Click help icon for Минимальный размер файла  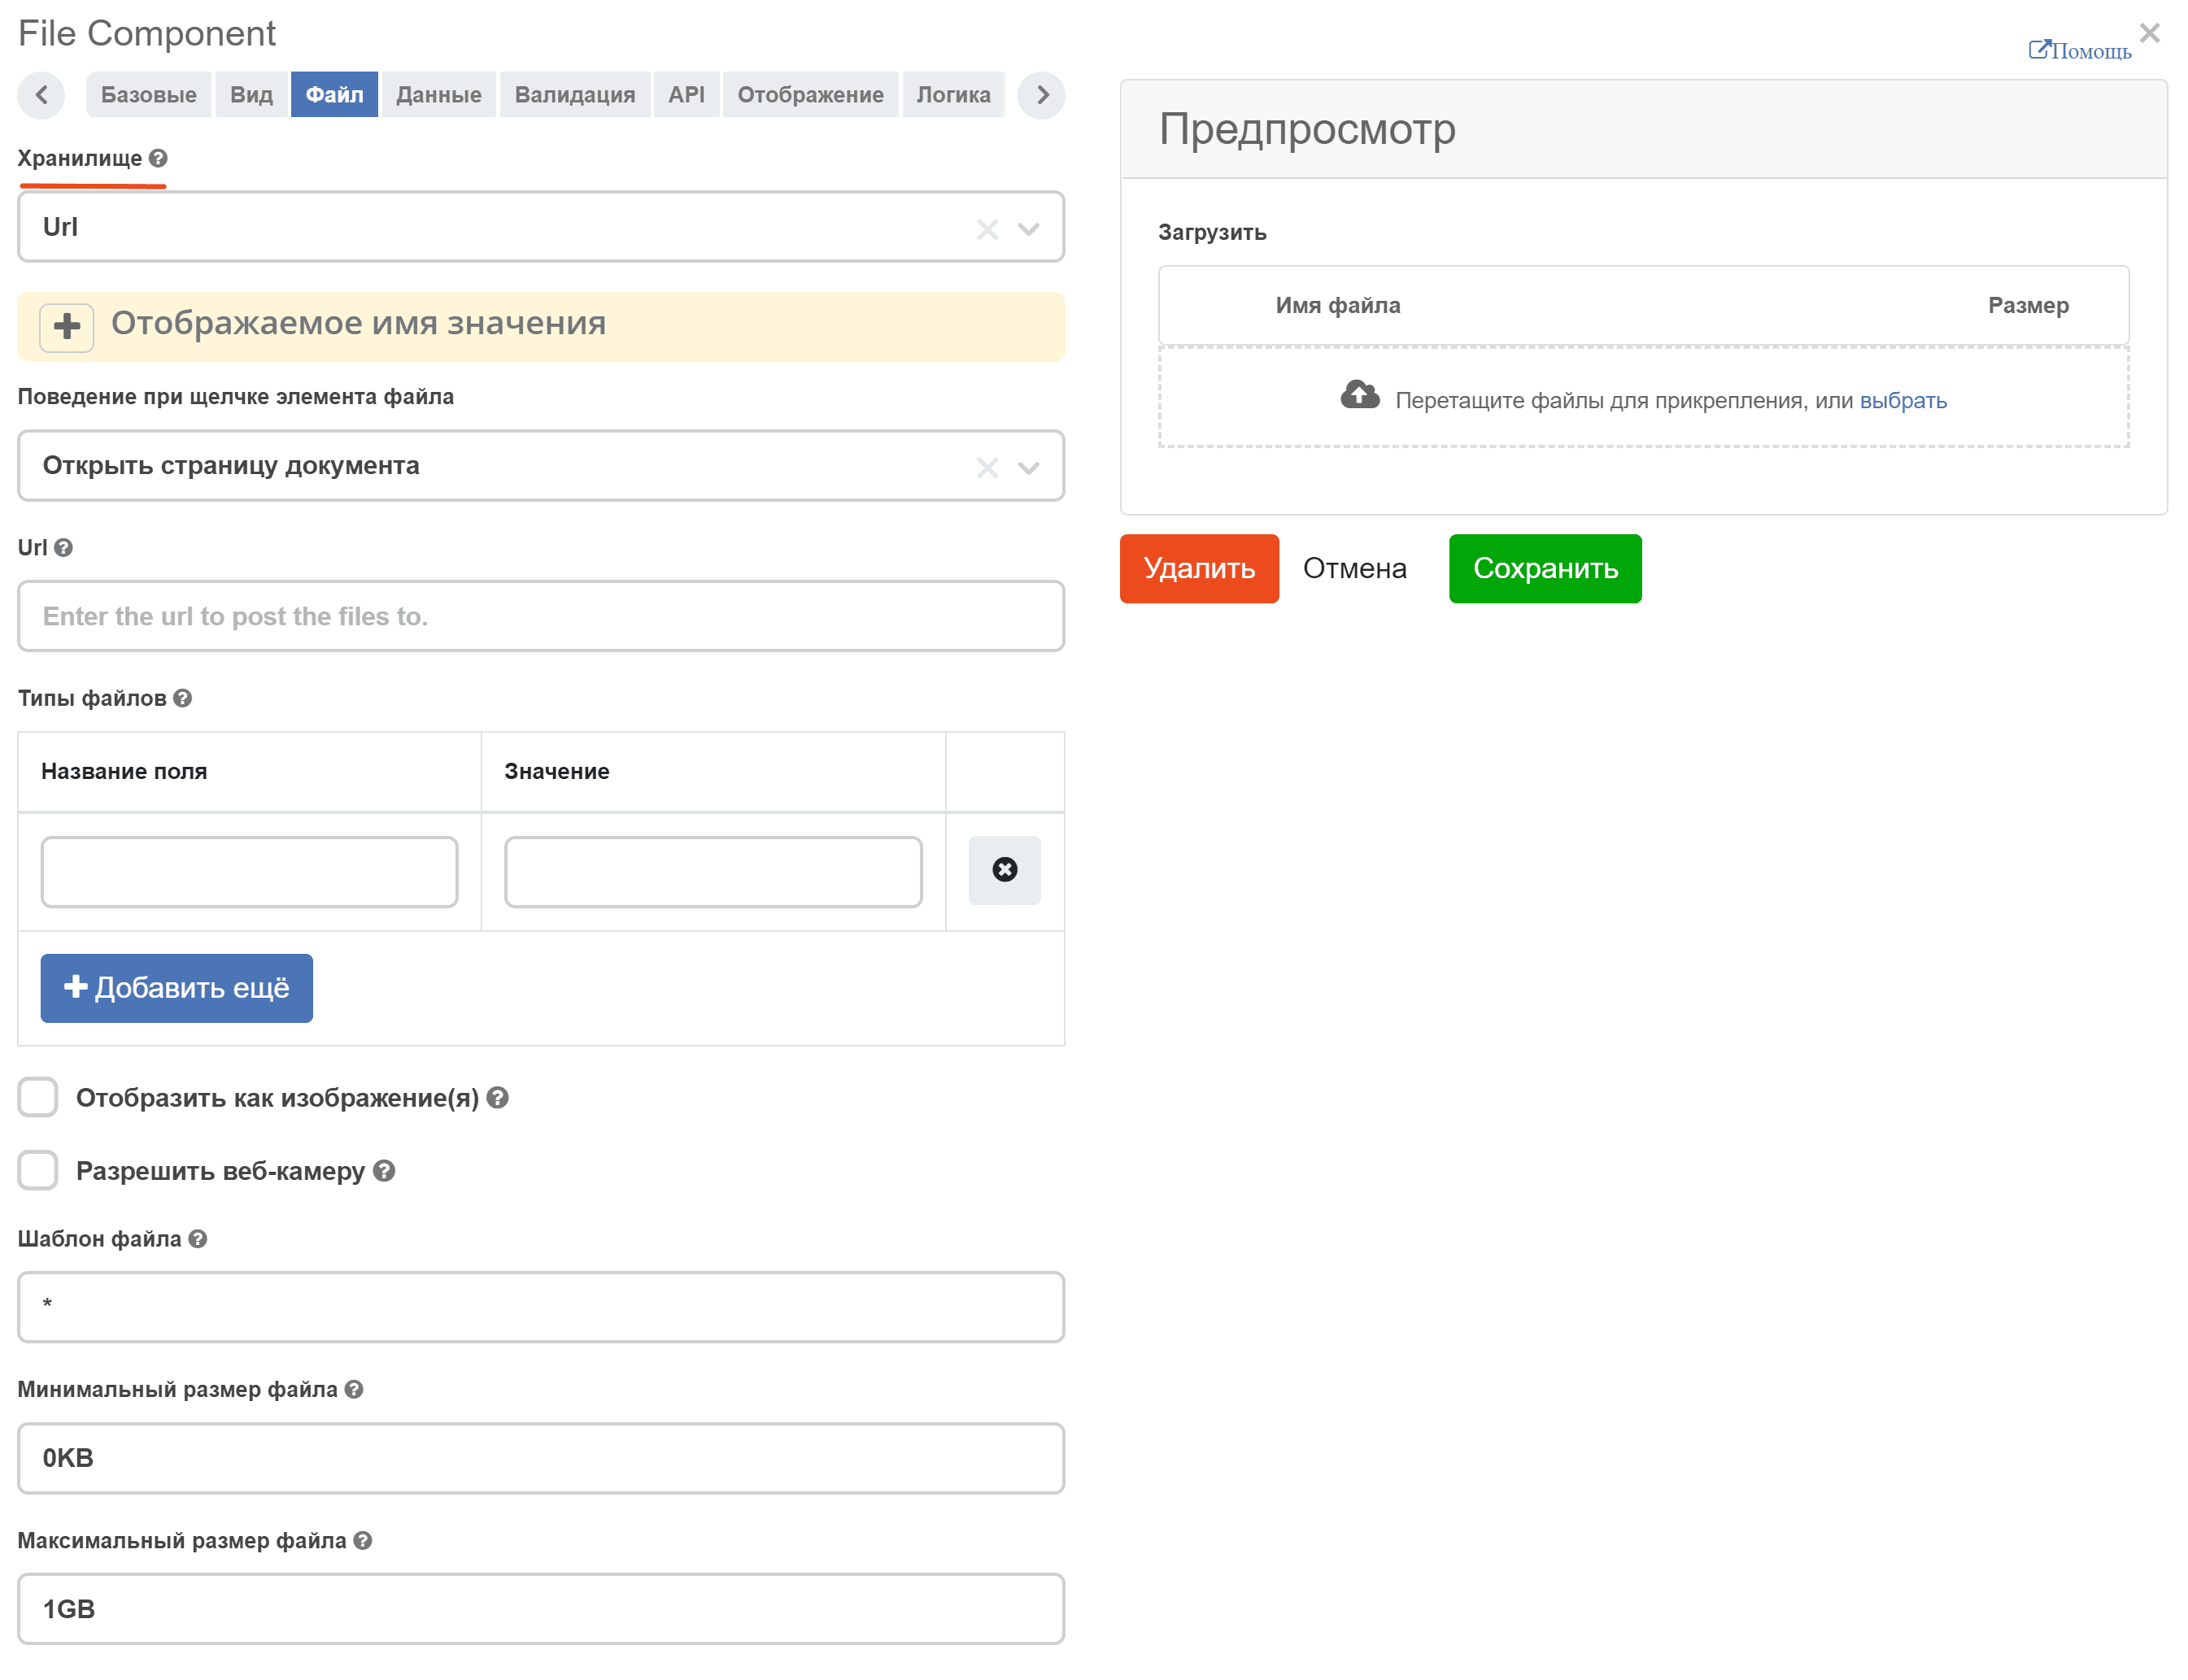point(354,1390)
